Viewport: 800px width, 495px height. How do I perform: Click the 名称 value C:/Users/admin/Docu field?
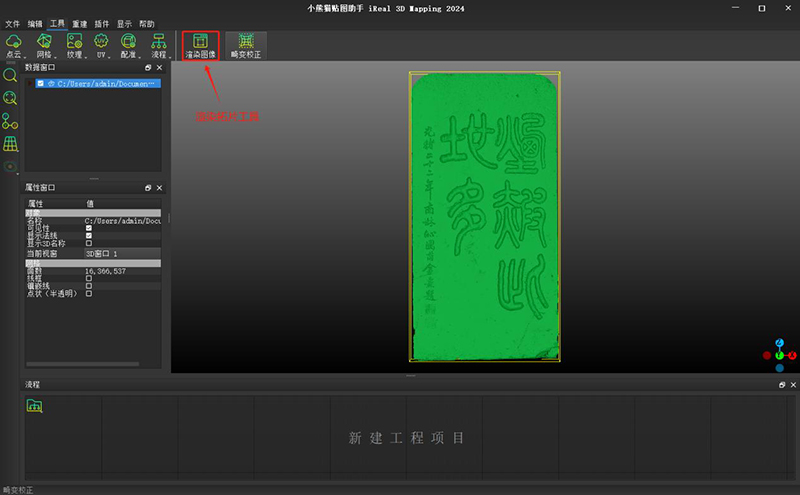122,221
